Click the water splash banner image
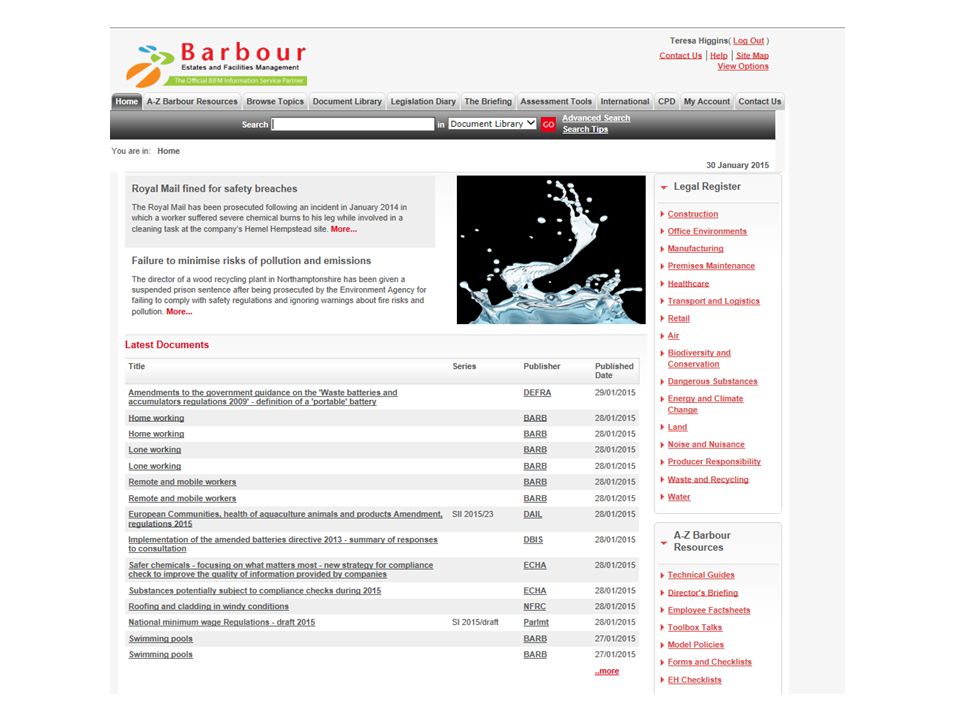Image resolution: width=960 pixels, height=720 pixels. tap(551, 250)
